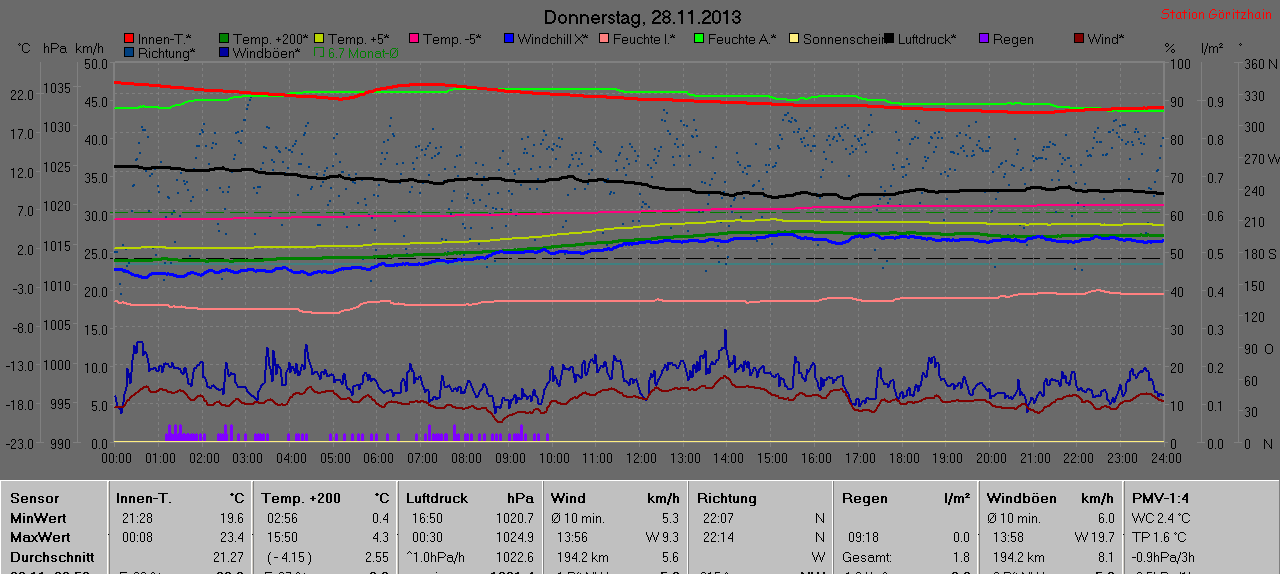Click the pink Temp. -5 legend swatch
1280x574 pixels.
413,39
